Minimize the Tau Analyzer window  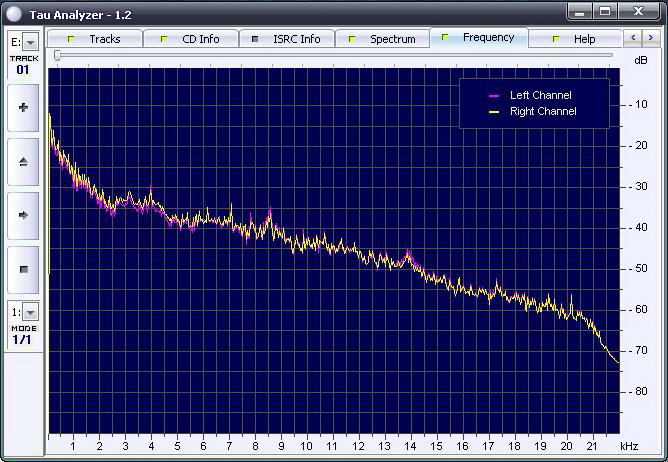click(x=581, y=11)
